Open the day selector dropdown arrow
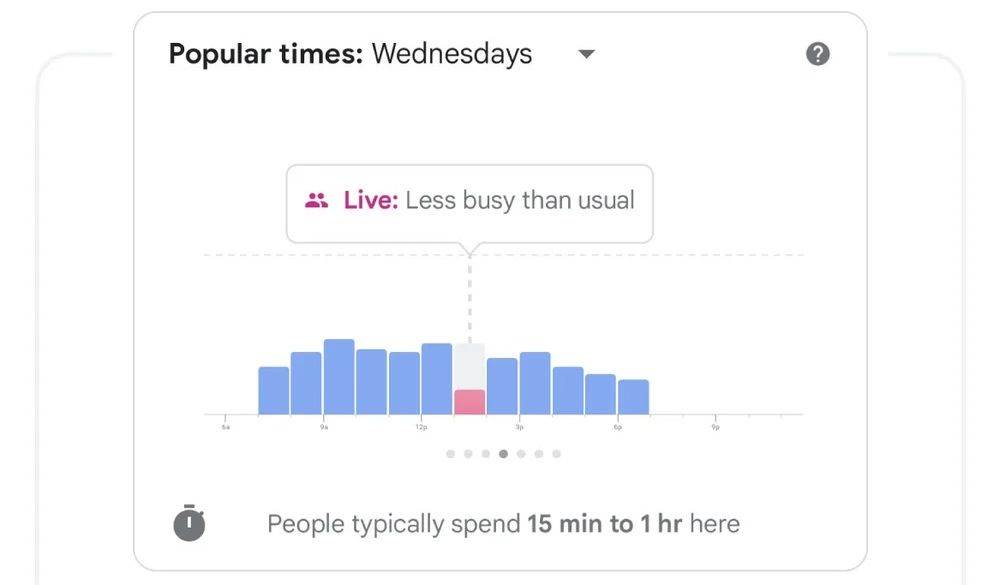 [x=585, y=55]
